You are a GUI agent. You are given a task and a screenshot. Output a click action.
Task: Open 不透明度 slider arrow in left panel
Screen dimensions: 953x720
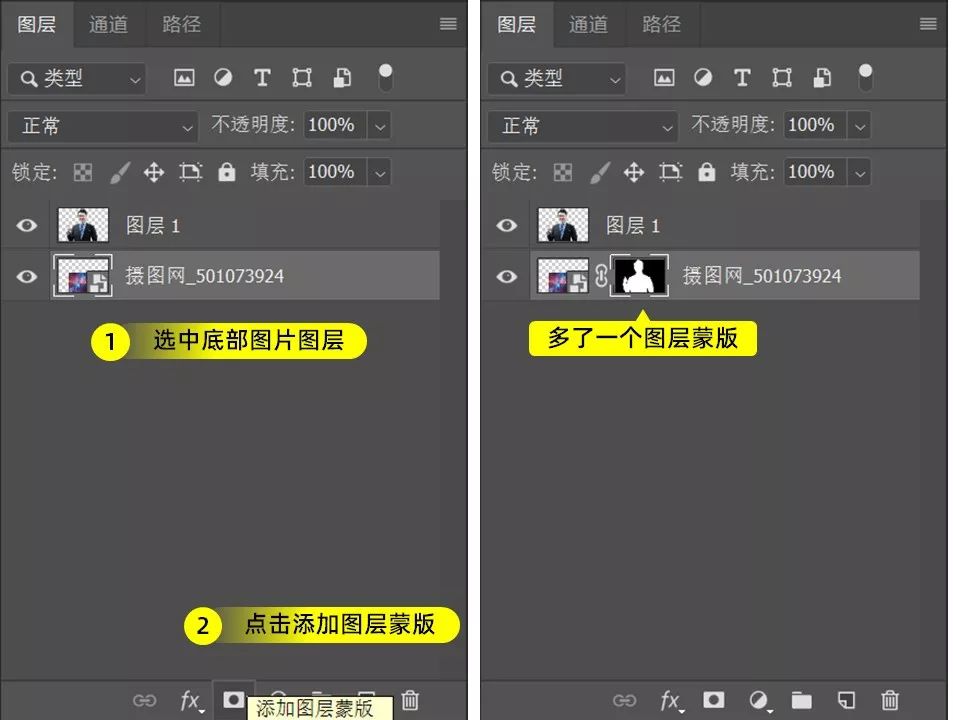[x=380, y=126]
